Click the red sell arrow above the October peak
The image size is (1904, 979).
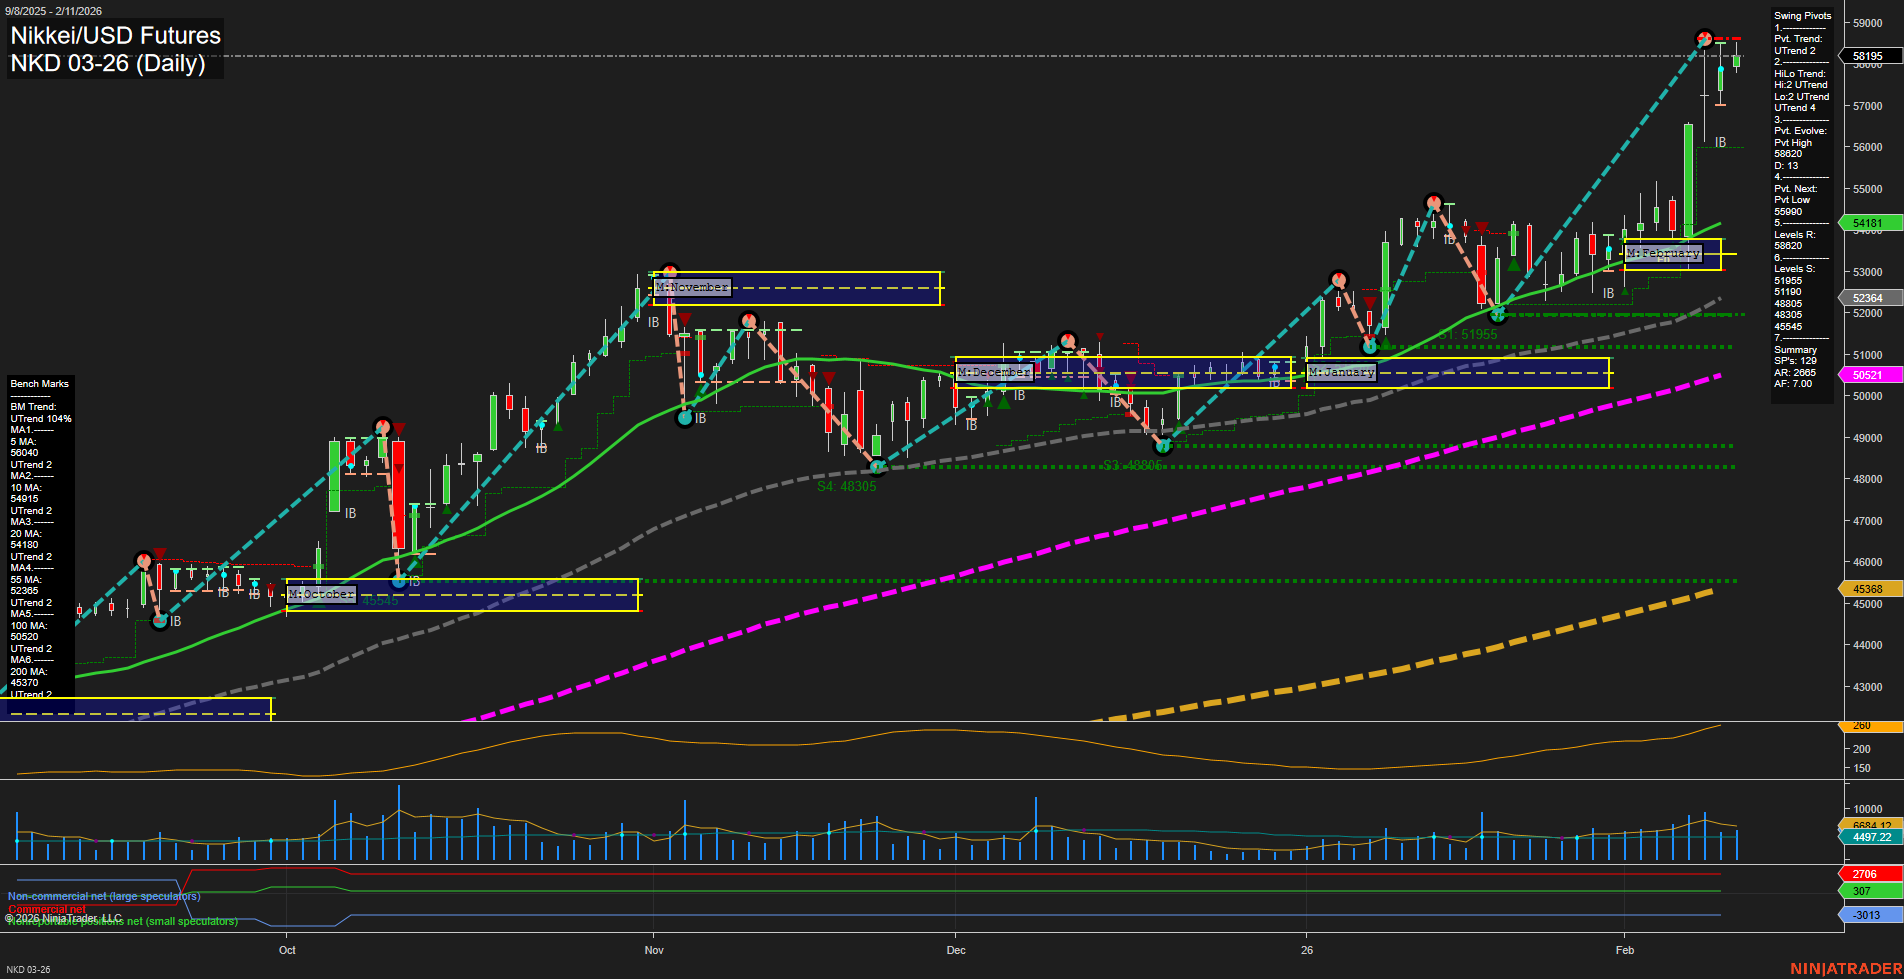398,428
